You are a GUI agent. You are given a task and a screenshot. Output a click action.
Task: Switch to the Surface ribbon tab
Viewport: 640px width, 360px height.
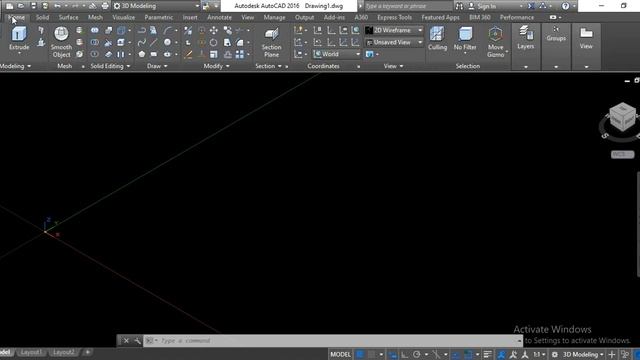coord(68,17)
